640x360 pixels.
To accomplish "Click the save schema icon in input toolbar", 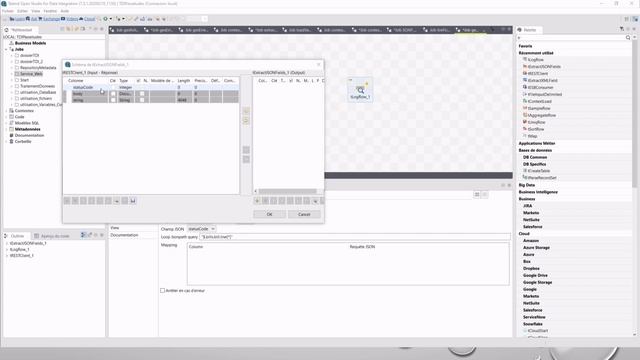I will pyautogui.click(x=133, y=201).
